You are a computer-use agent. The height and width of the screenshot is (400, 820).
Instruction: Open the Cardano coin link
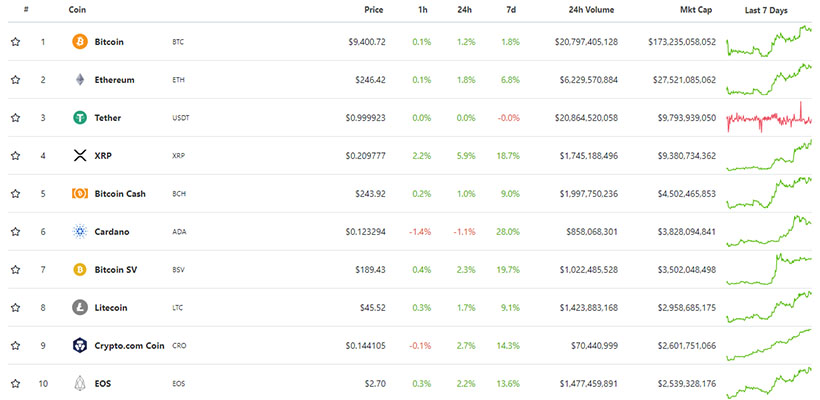click(111, 232)
